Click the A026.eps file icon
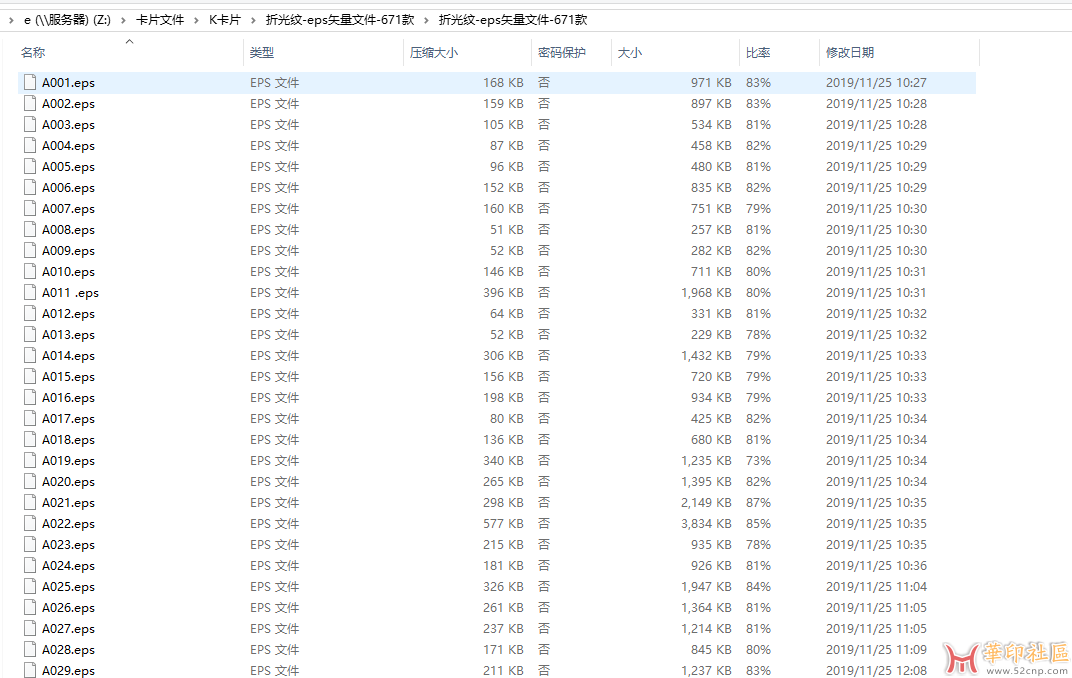This screenshot has width=1072, height=678. pos(29,608)
